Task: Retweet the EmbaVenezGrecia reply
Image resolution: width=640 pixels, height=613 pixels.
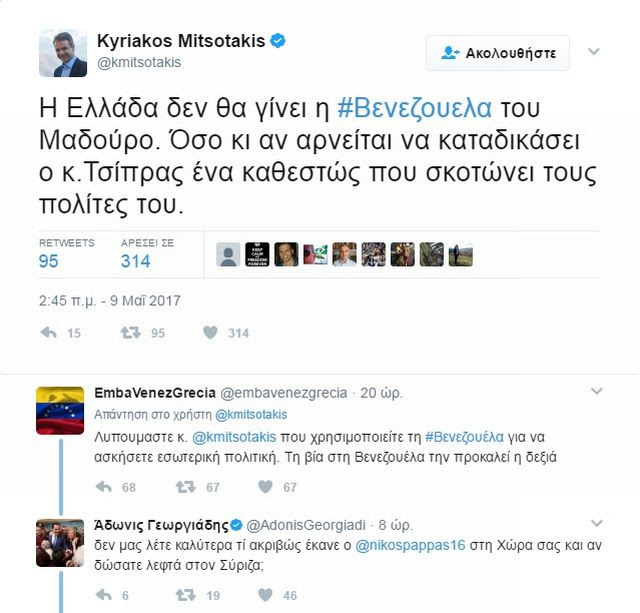Action: [x=186, y=486]
